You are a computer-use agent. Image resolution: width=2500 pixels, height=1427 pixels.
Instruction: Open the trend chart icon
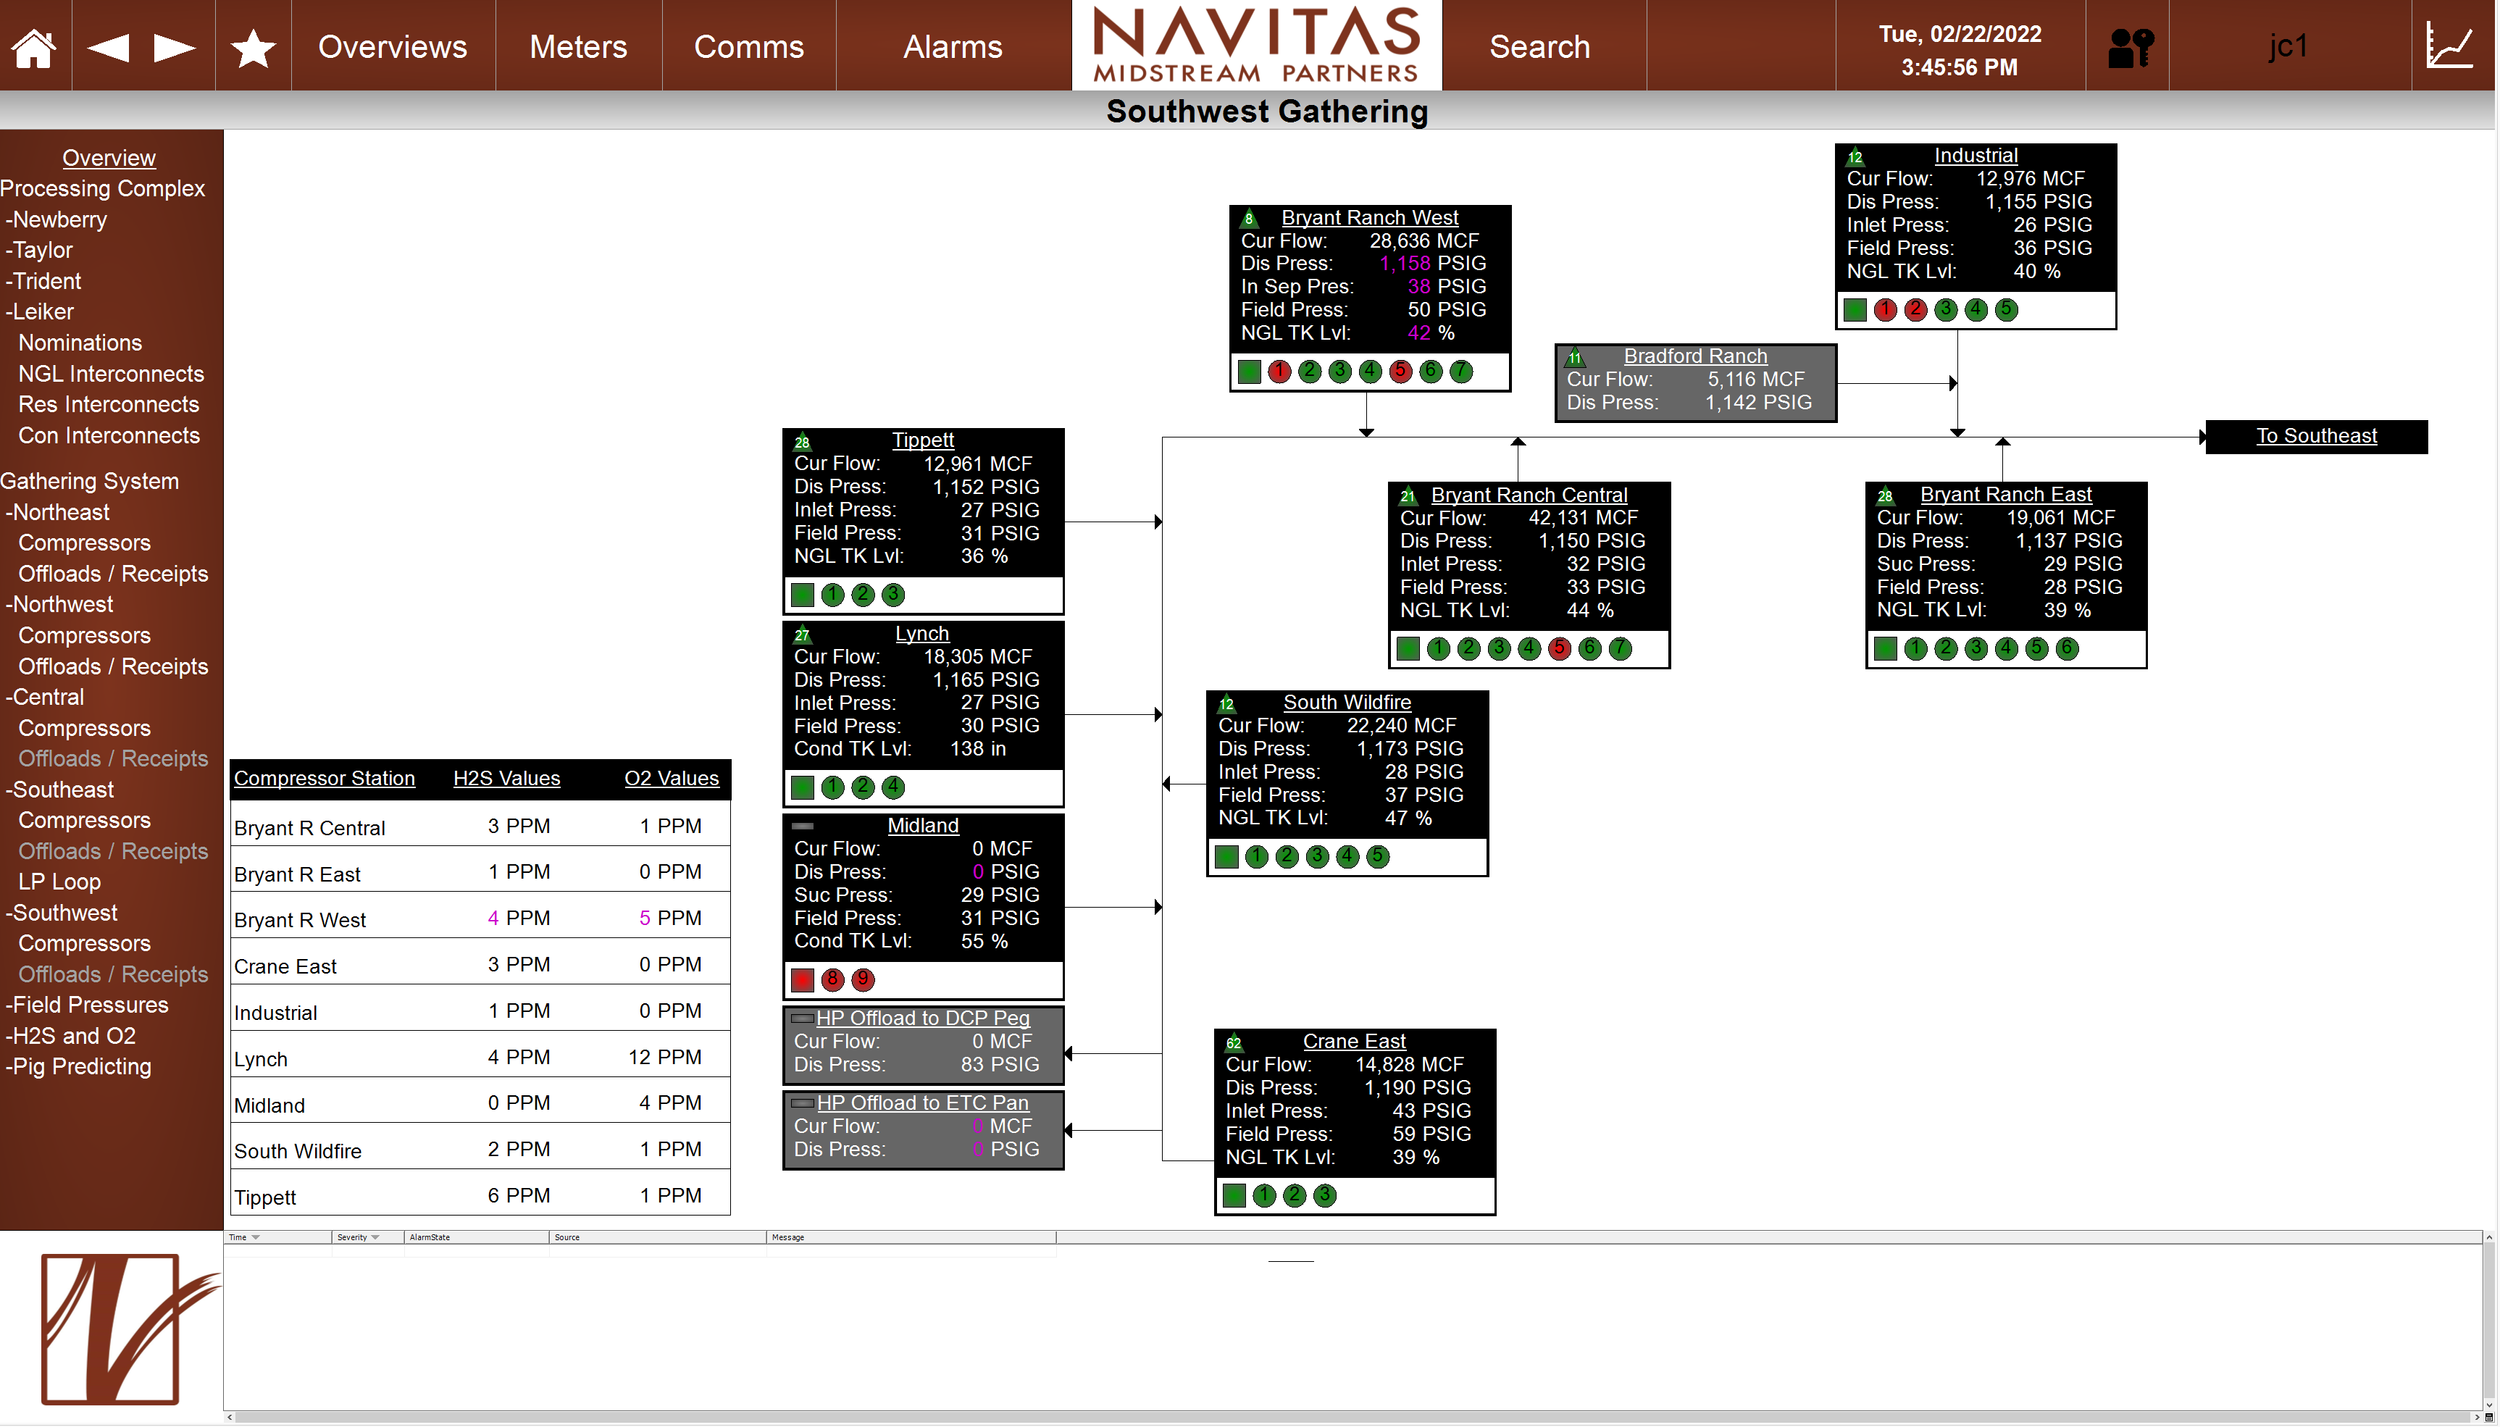tap(2450, 47)
